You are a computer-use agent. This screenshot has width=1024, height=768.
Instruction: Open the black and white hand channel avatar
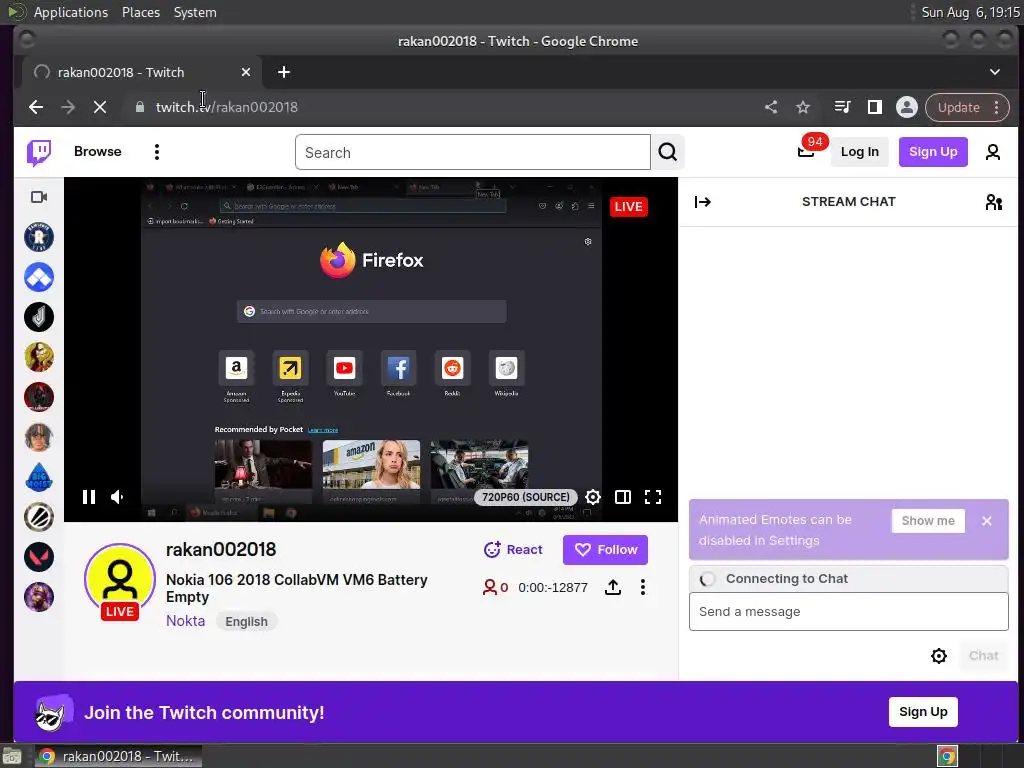39,317
